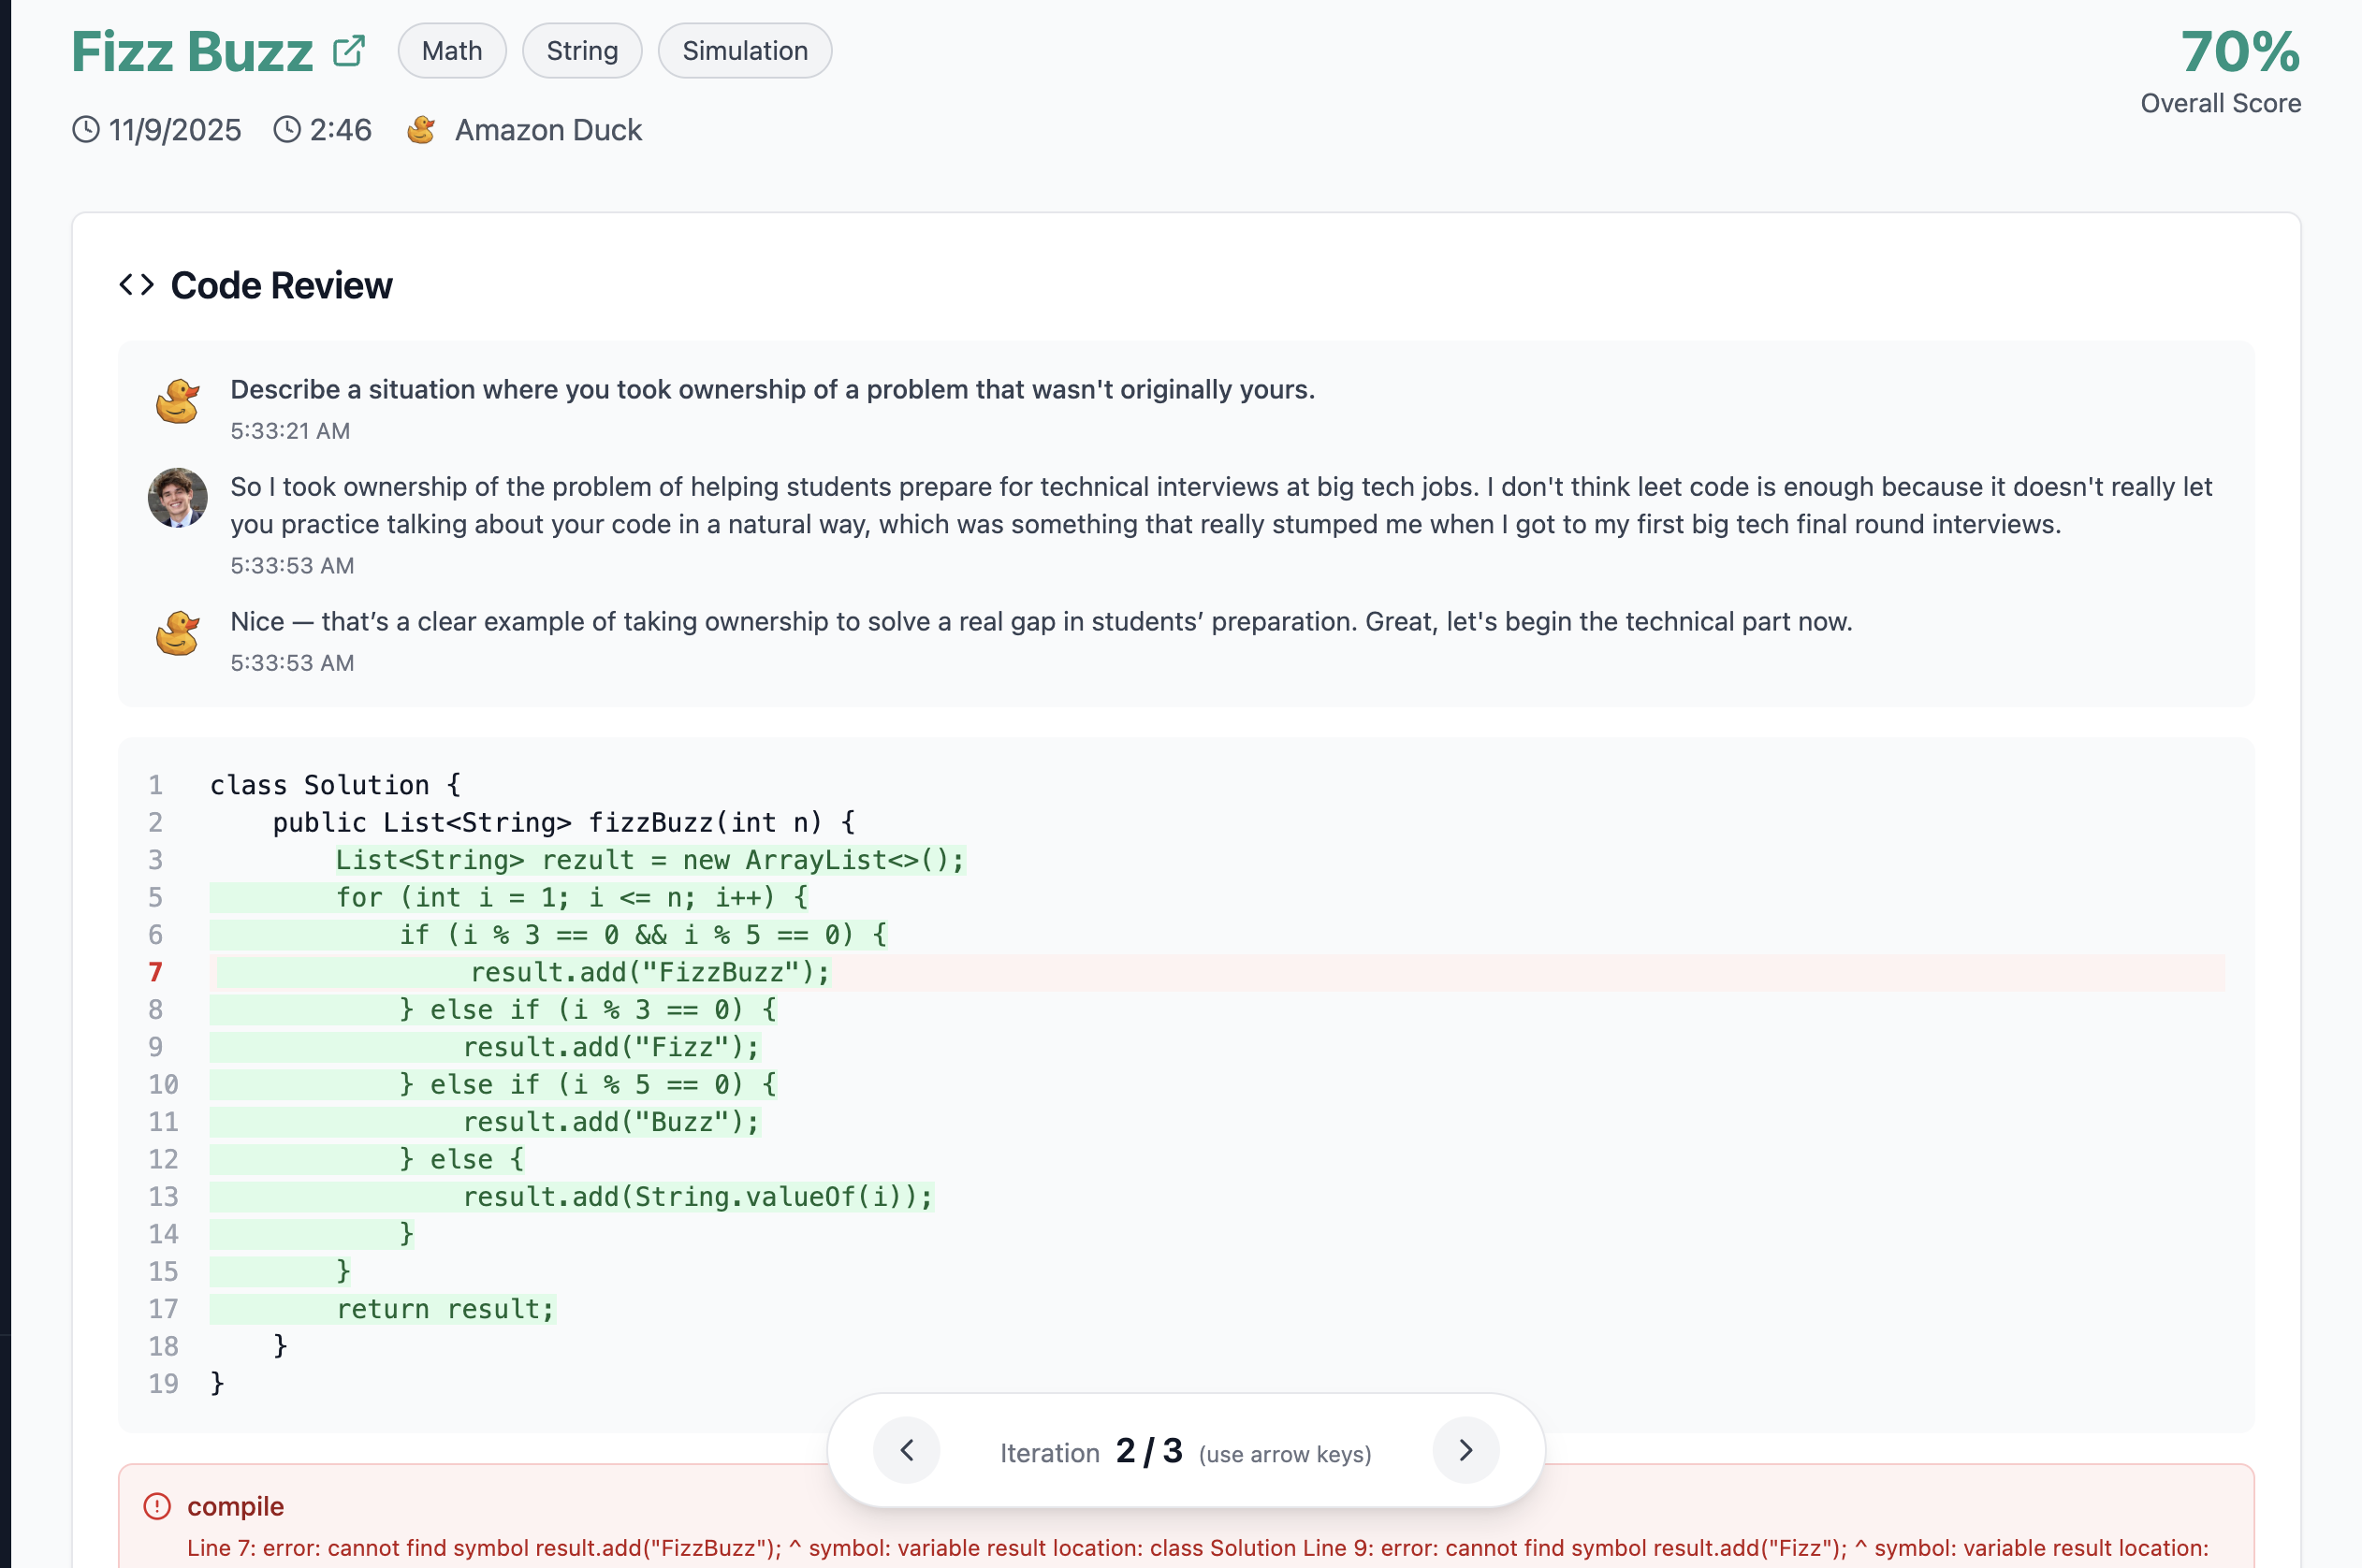The width and height of the screenshot is (2362, 1568).
Task: Click the 70% overall score
Action: [x=2240, y=52]
